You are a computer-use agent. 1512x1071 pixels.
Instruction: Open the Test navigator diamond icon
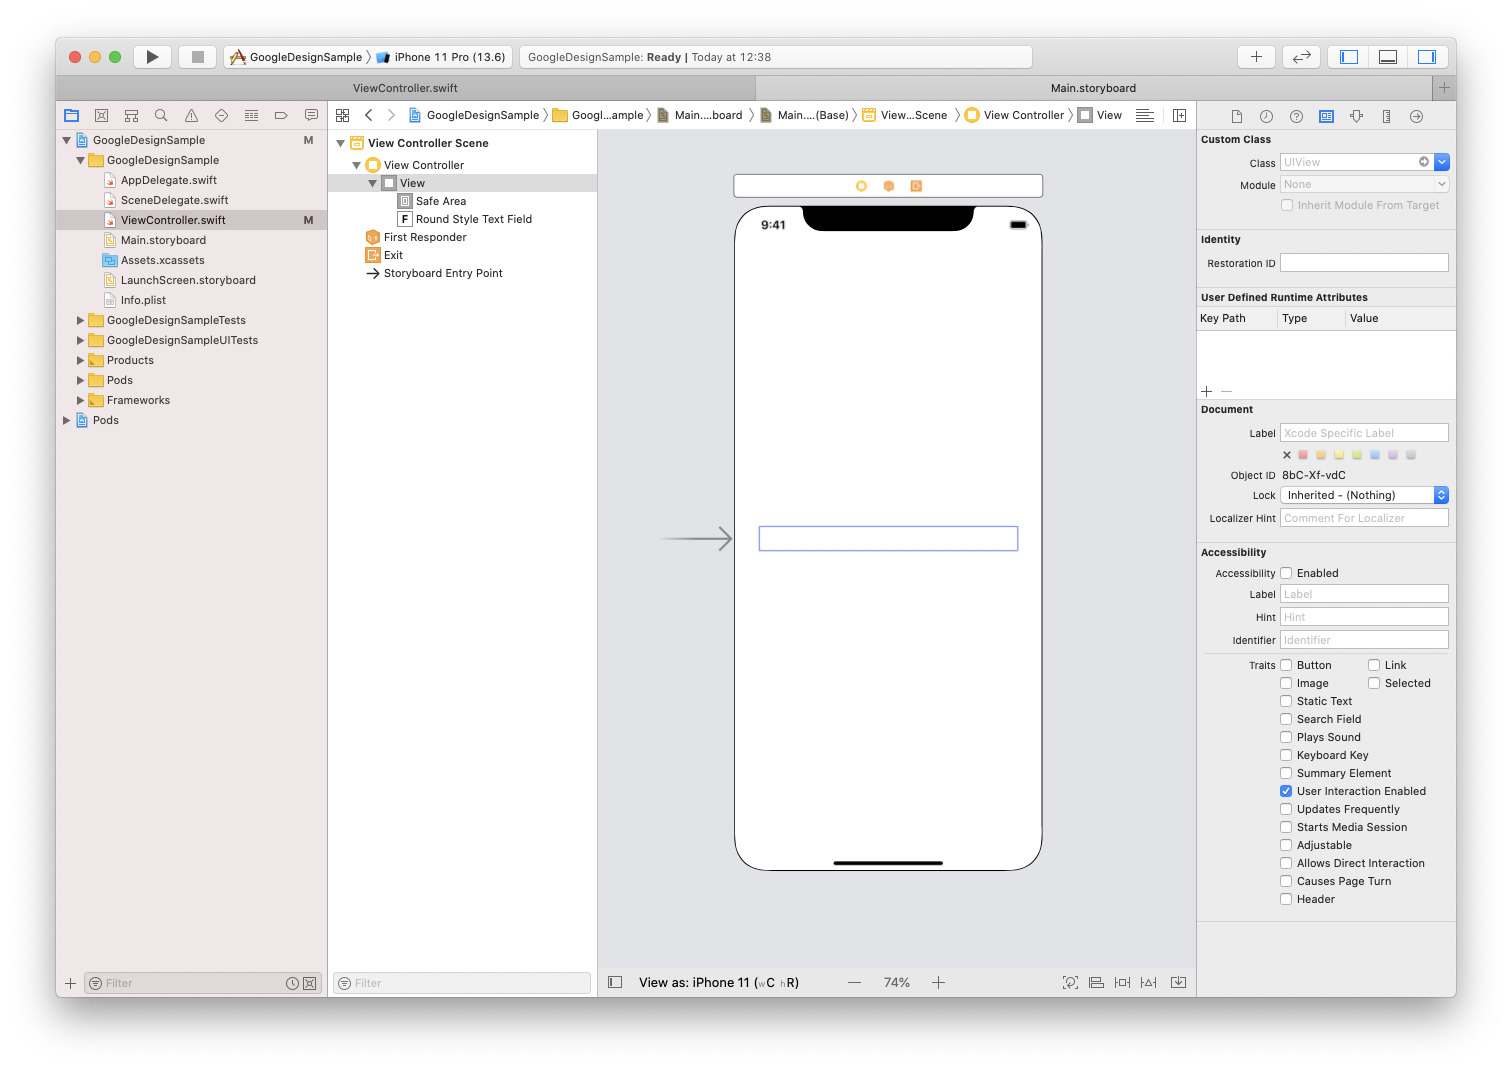coord(221,116)
